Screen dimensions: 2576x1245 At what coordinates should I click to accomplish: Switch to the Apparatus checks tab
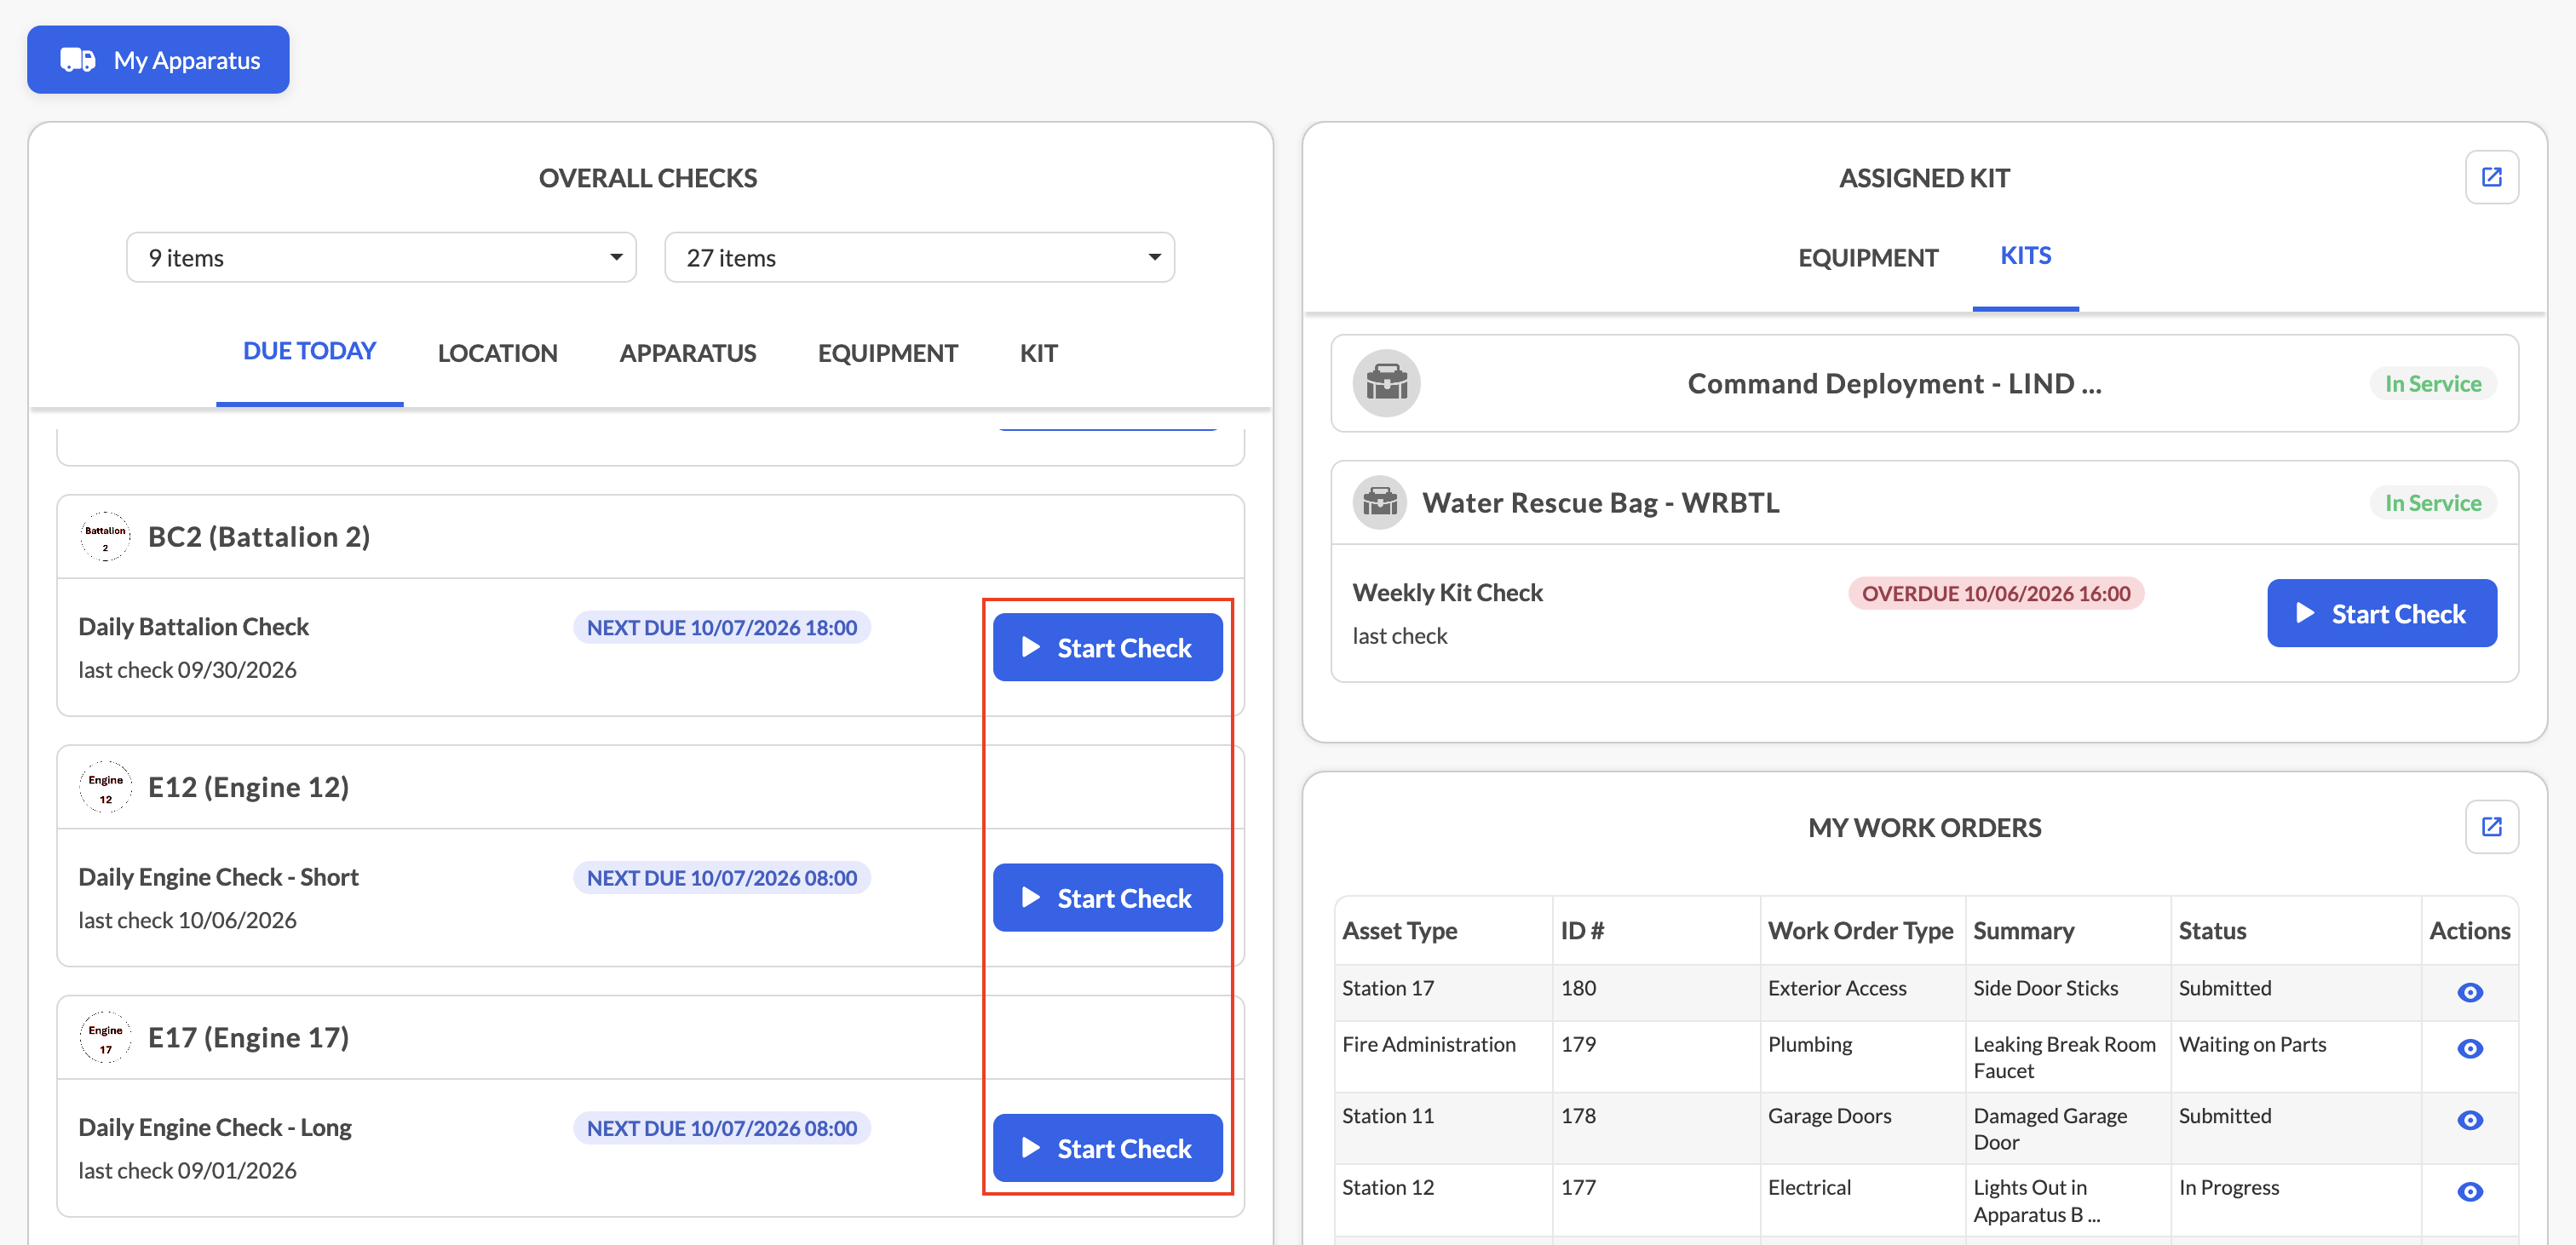pyautogui.click(x=687, y=353)
